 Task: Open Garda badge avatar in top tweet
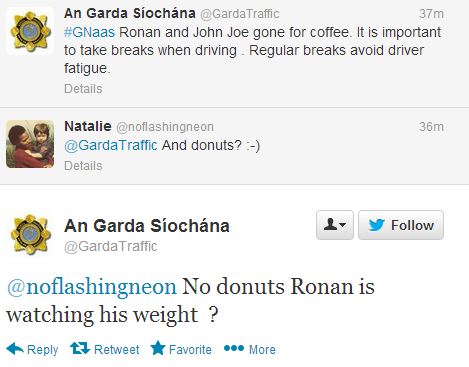[30, 31]
